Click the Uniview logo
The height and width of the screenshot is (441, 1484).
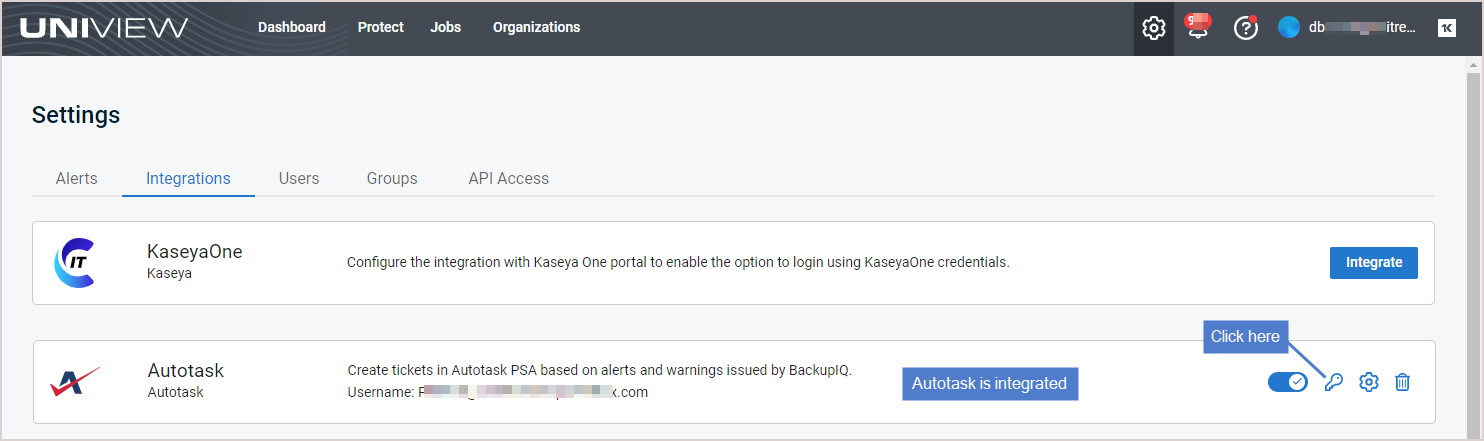(104, 28)
